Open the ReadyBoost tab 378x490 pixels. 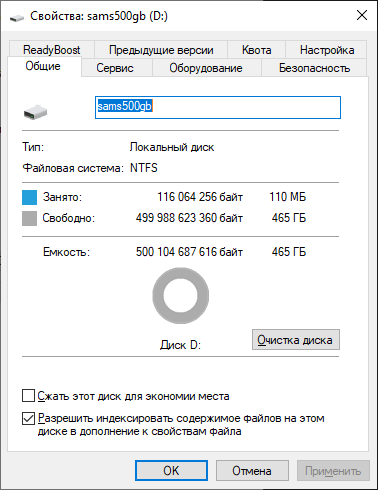(52, 50)
